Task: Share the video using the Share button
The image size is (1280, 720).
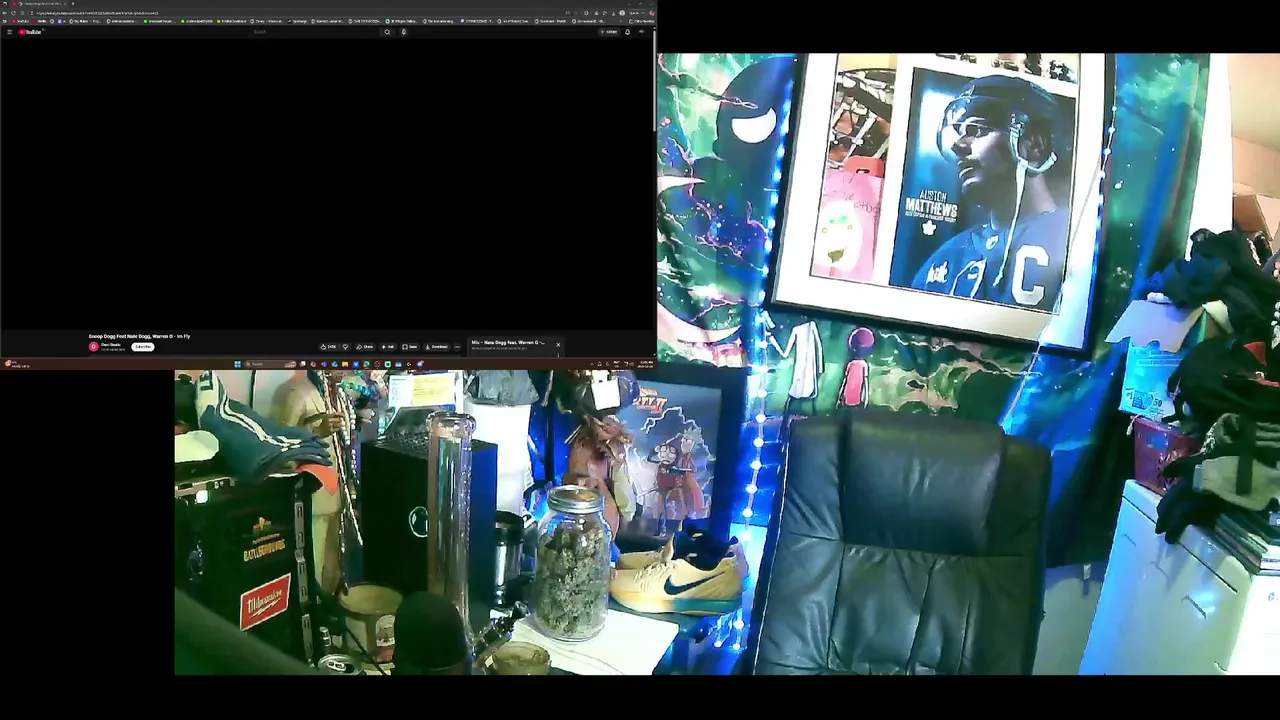Action: pyautogui.click(x=365, y=347)
